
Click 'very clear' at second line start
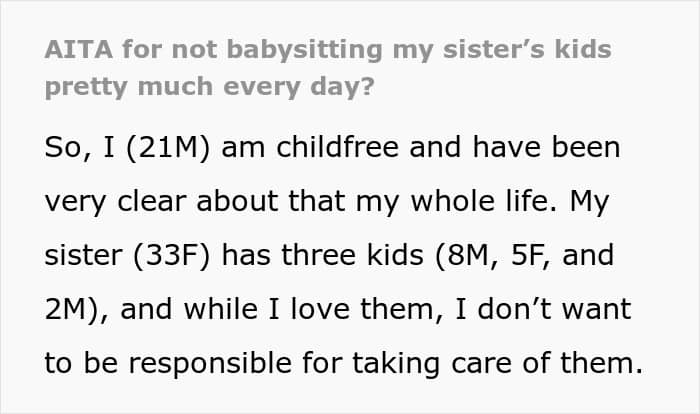[115, 202]
